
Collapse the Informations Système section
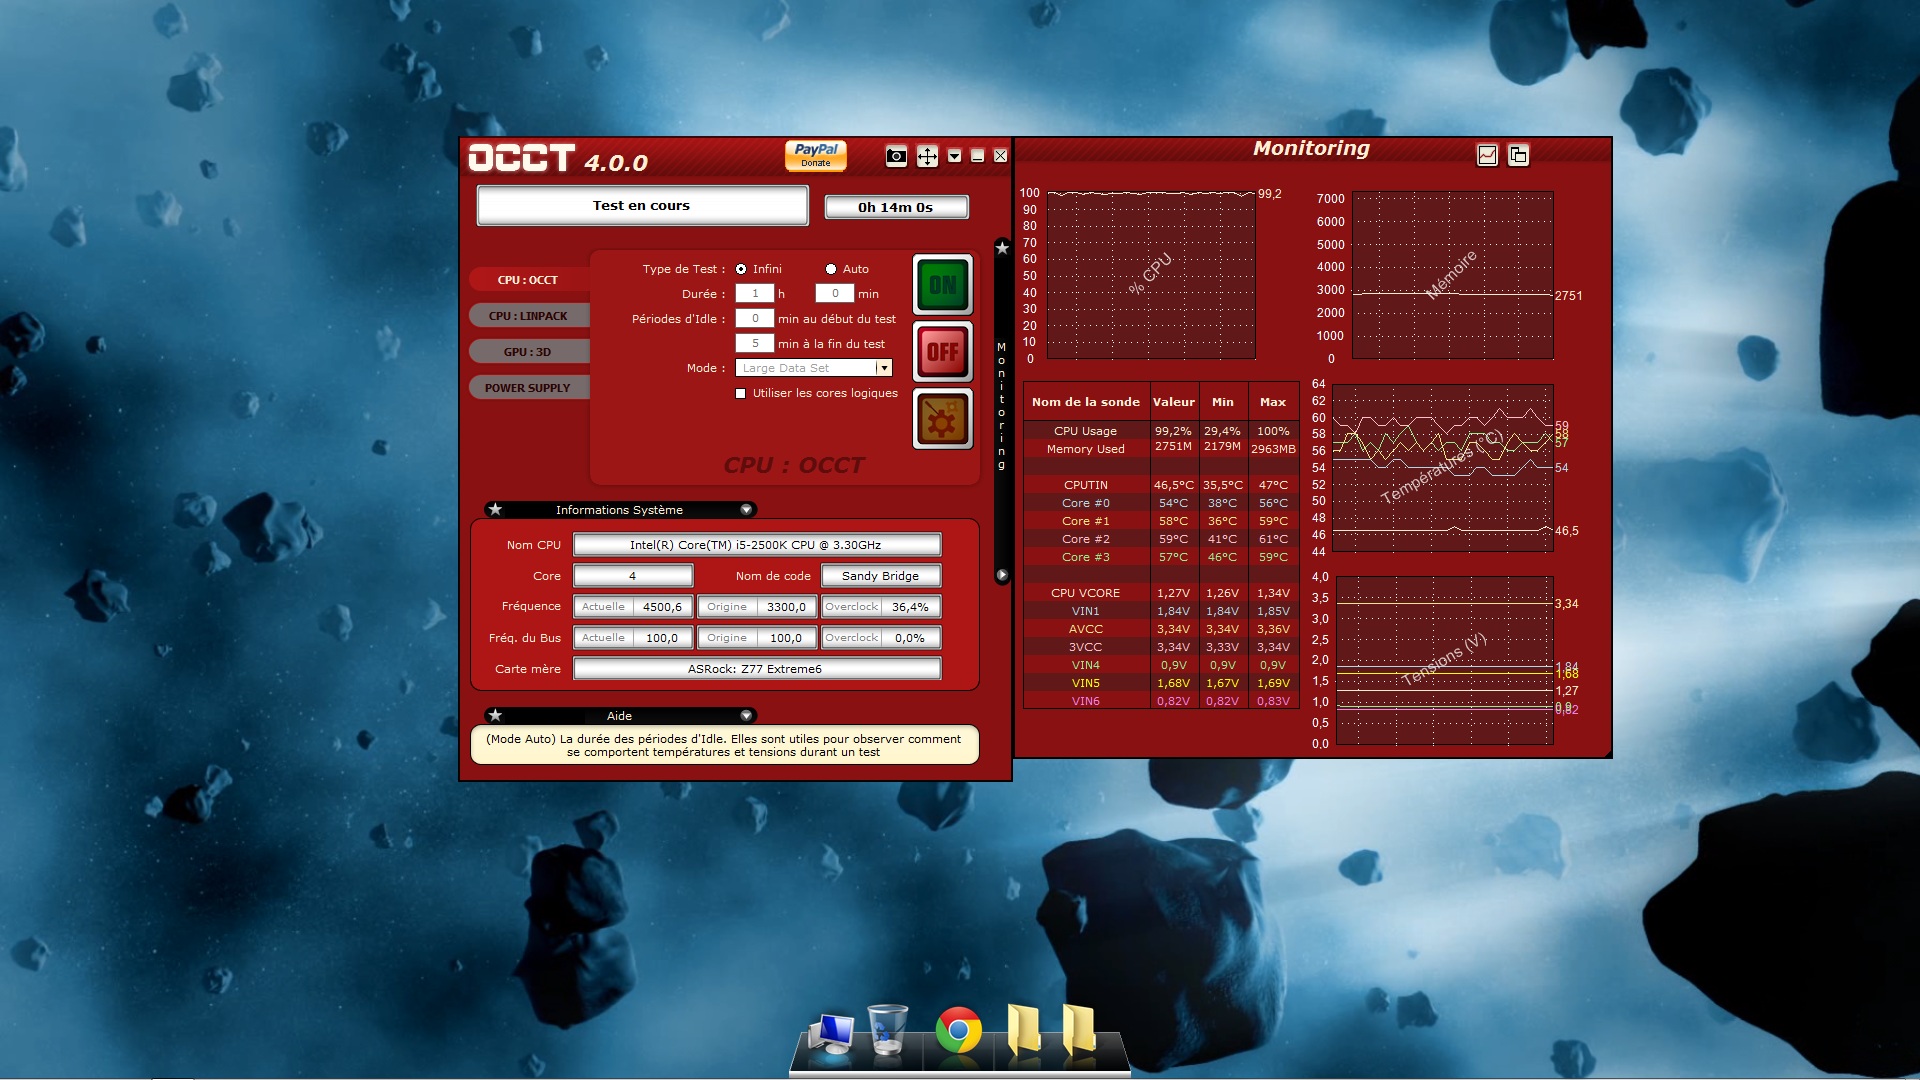746,510
